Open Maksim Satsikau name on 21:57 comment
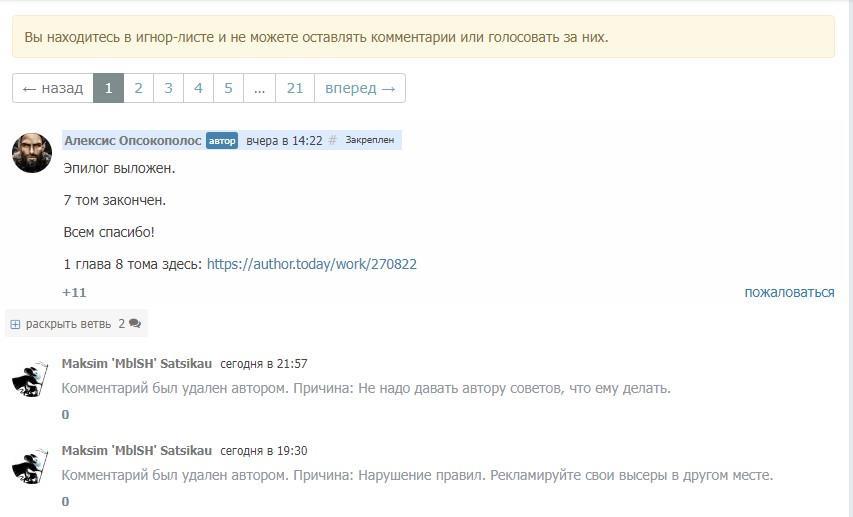 (x=137, y=364)
